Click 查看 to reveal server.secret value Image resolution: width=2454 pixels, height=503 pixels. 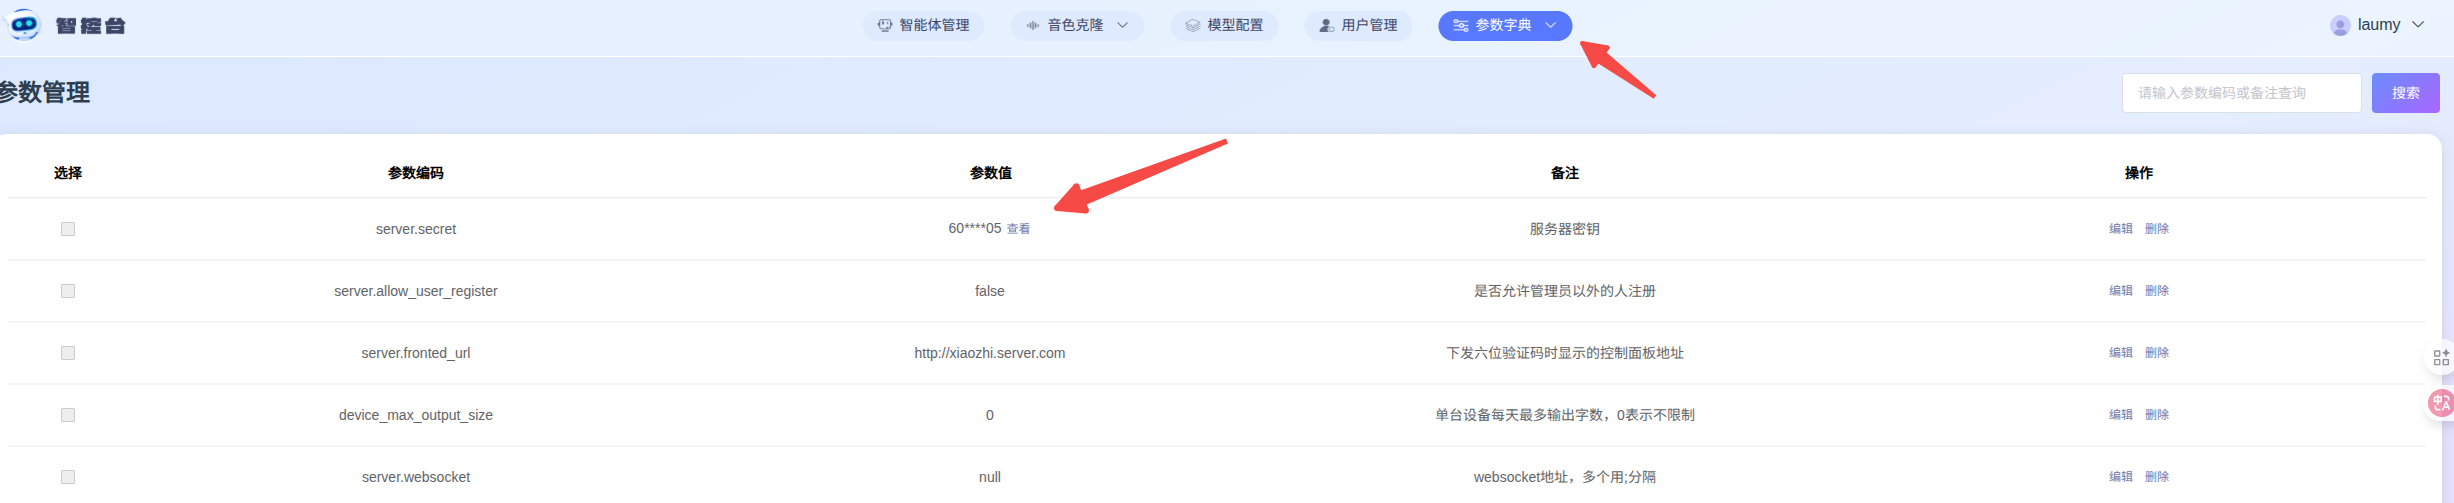pos(1018,229)
